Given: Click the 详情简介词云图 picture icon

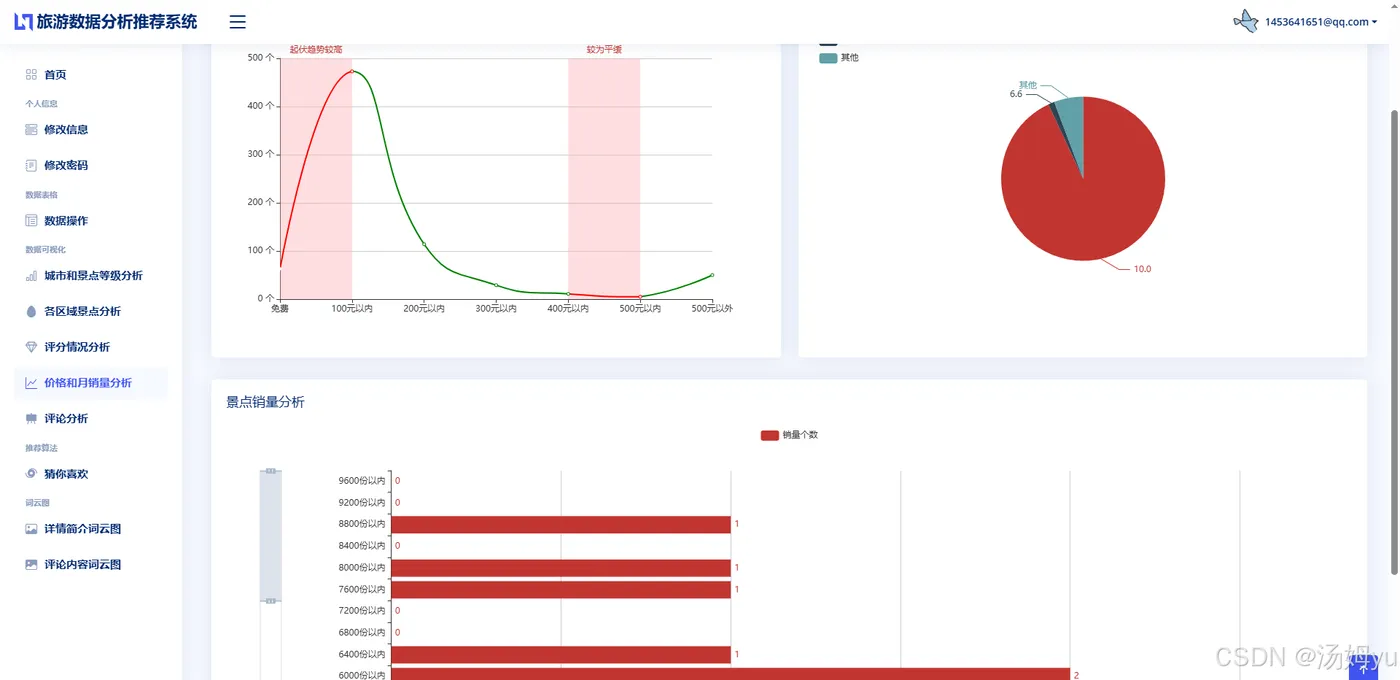Looking at the screenshot, I should tap(31, 529).
